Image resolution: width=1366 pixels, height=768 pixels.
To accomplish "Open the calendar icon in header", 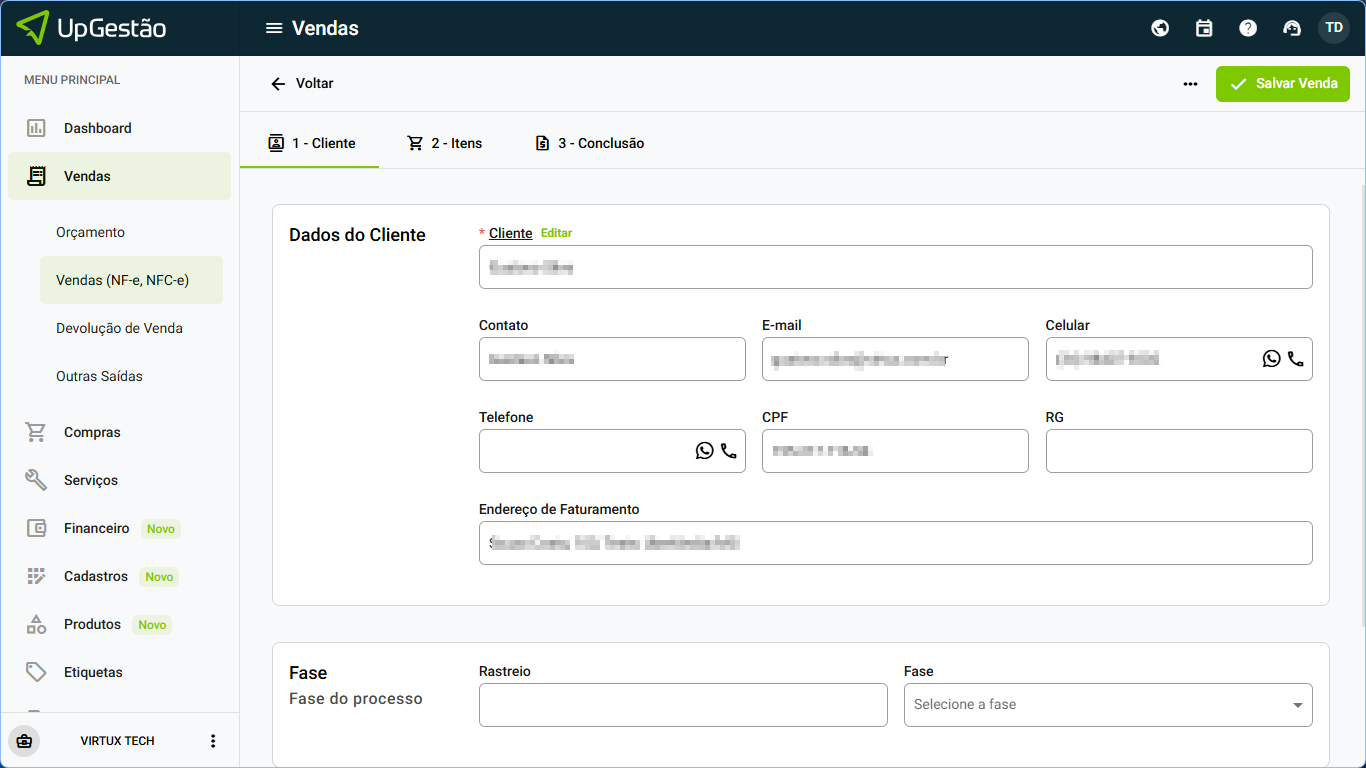I will tap(1204, 28).
